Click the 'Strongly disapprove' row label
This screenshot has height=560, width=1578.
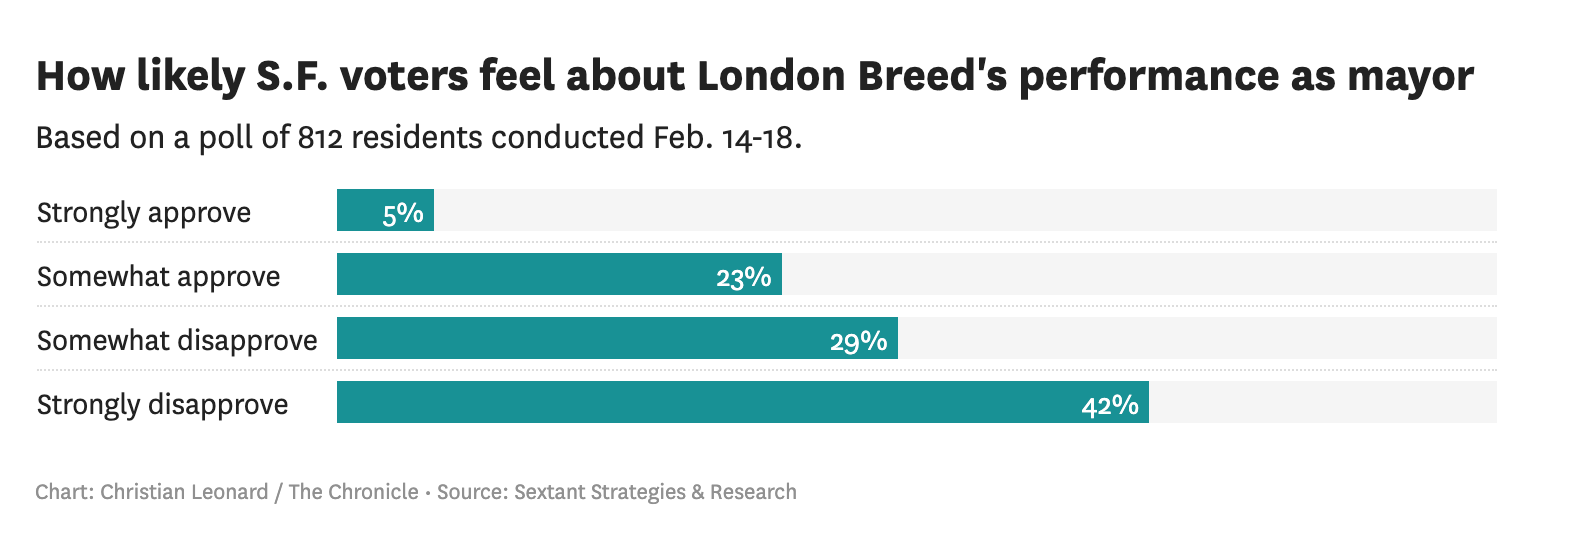pyautogui.click(x=162, y=405)
